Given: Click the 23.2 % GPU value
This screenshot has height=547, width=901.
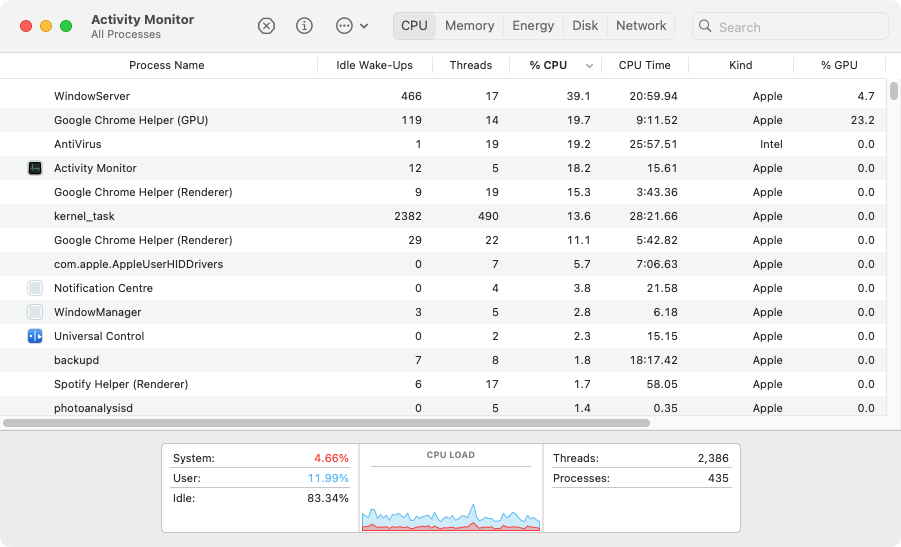Looking at the screenshot, I should [863, 120].
